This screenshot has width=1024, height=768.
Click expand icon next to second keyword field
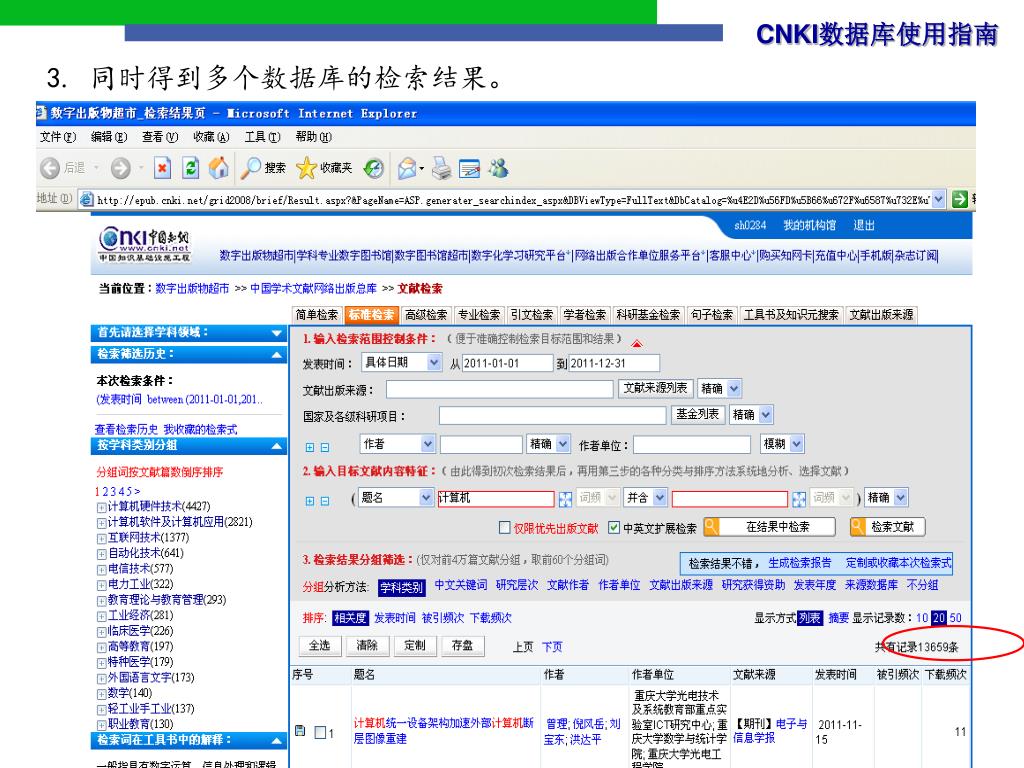pos(799,499)
